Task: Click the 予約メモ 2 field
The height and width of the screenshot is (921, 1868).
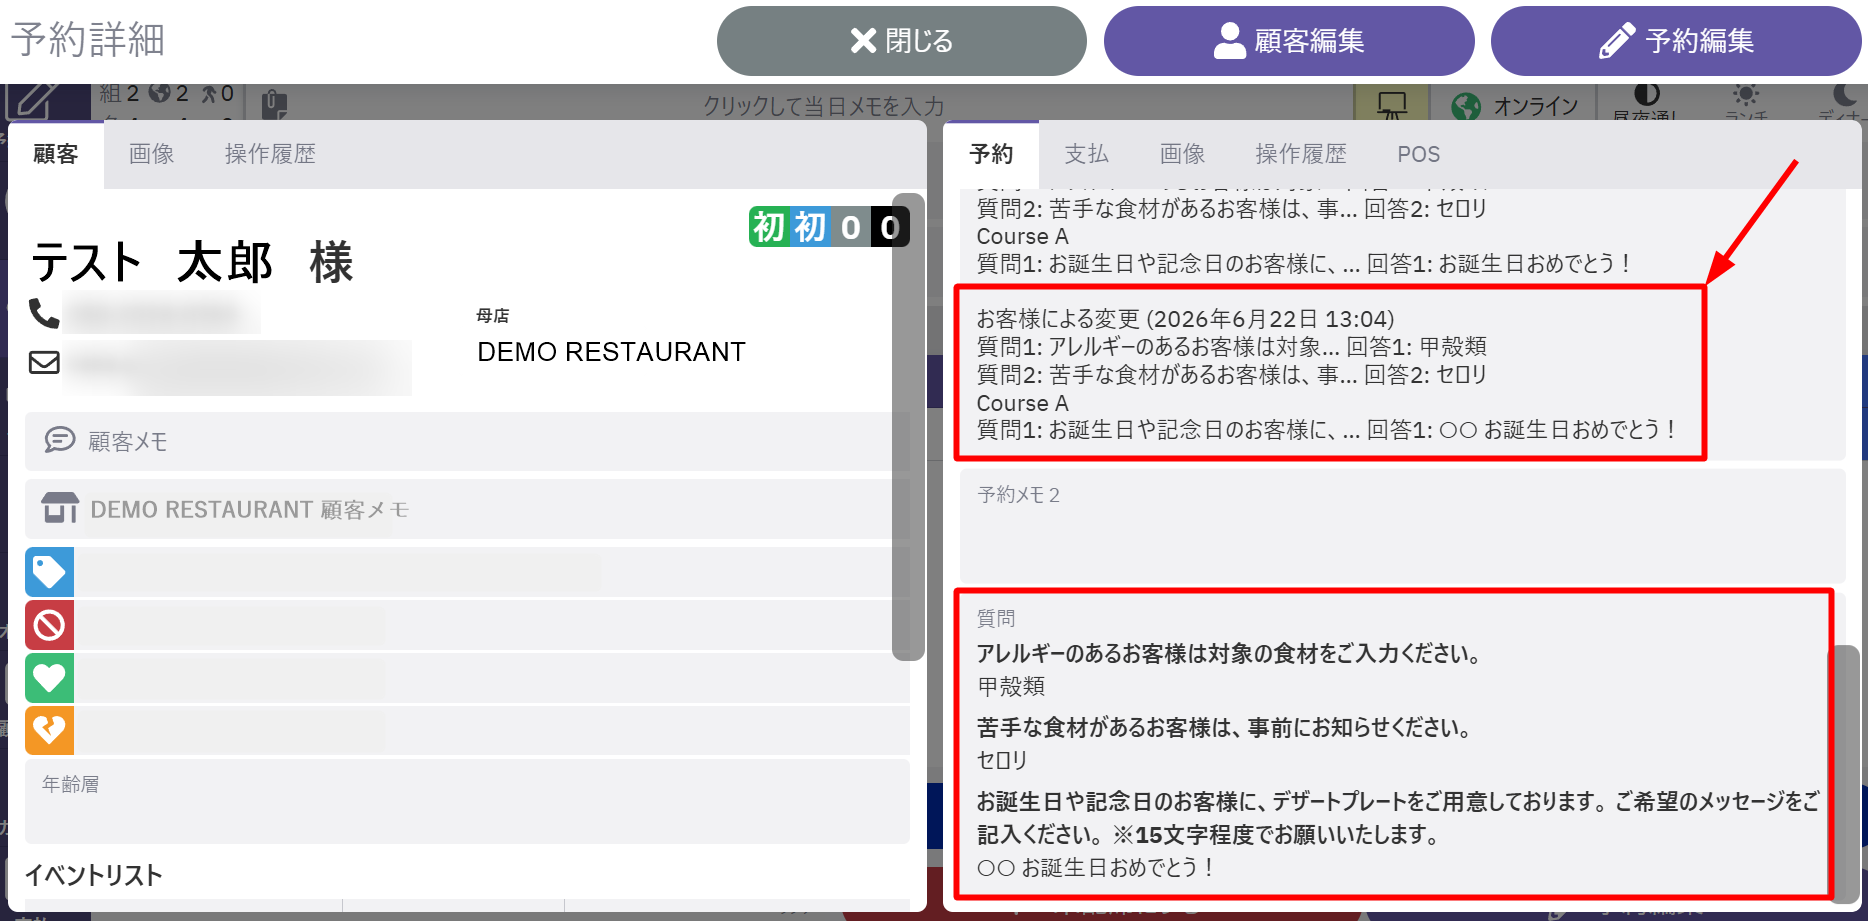Action: click(x=1402, y=526)
